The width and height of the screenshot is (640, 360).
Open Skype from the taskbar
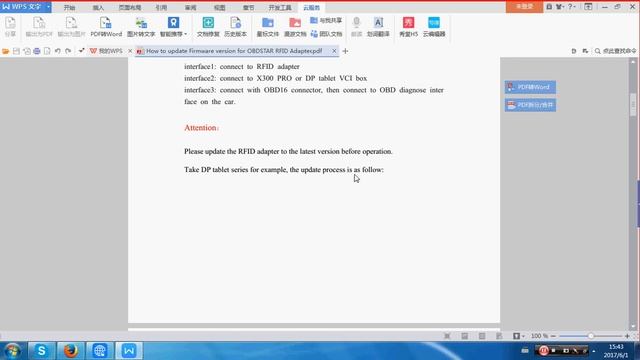tap(41, 351)
